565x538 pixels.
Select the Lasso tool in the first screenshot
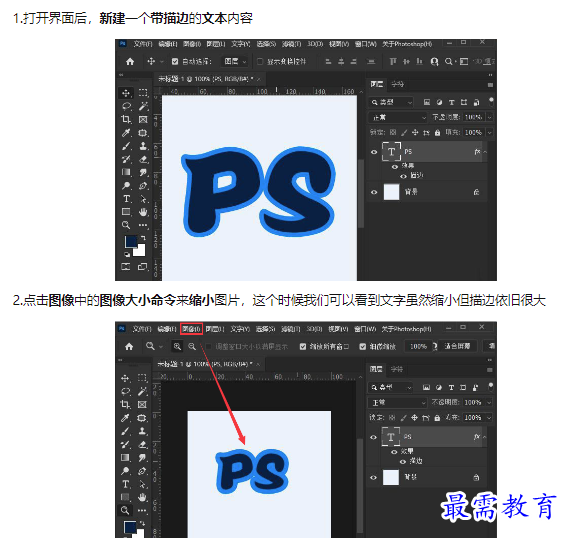click(126, 106)
